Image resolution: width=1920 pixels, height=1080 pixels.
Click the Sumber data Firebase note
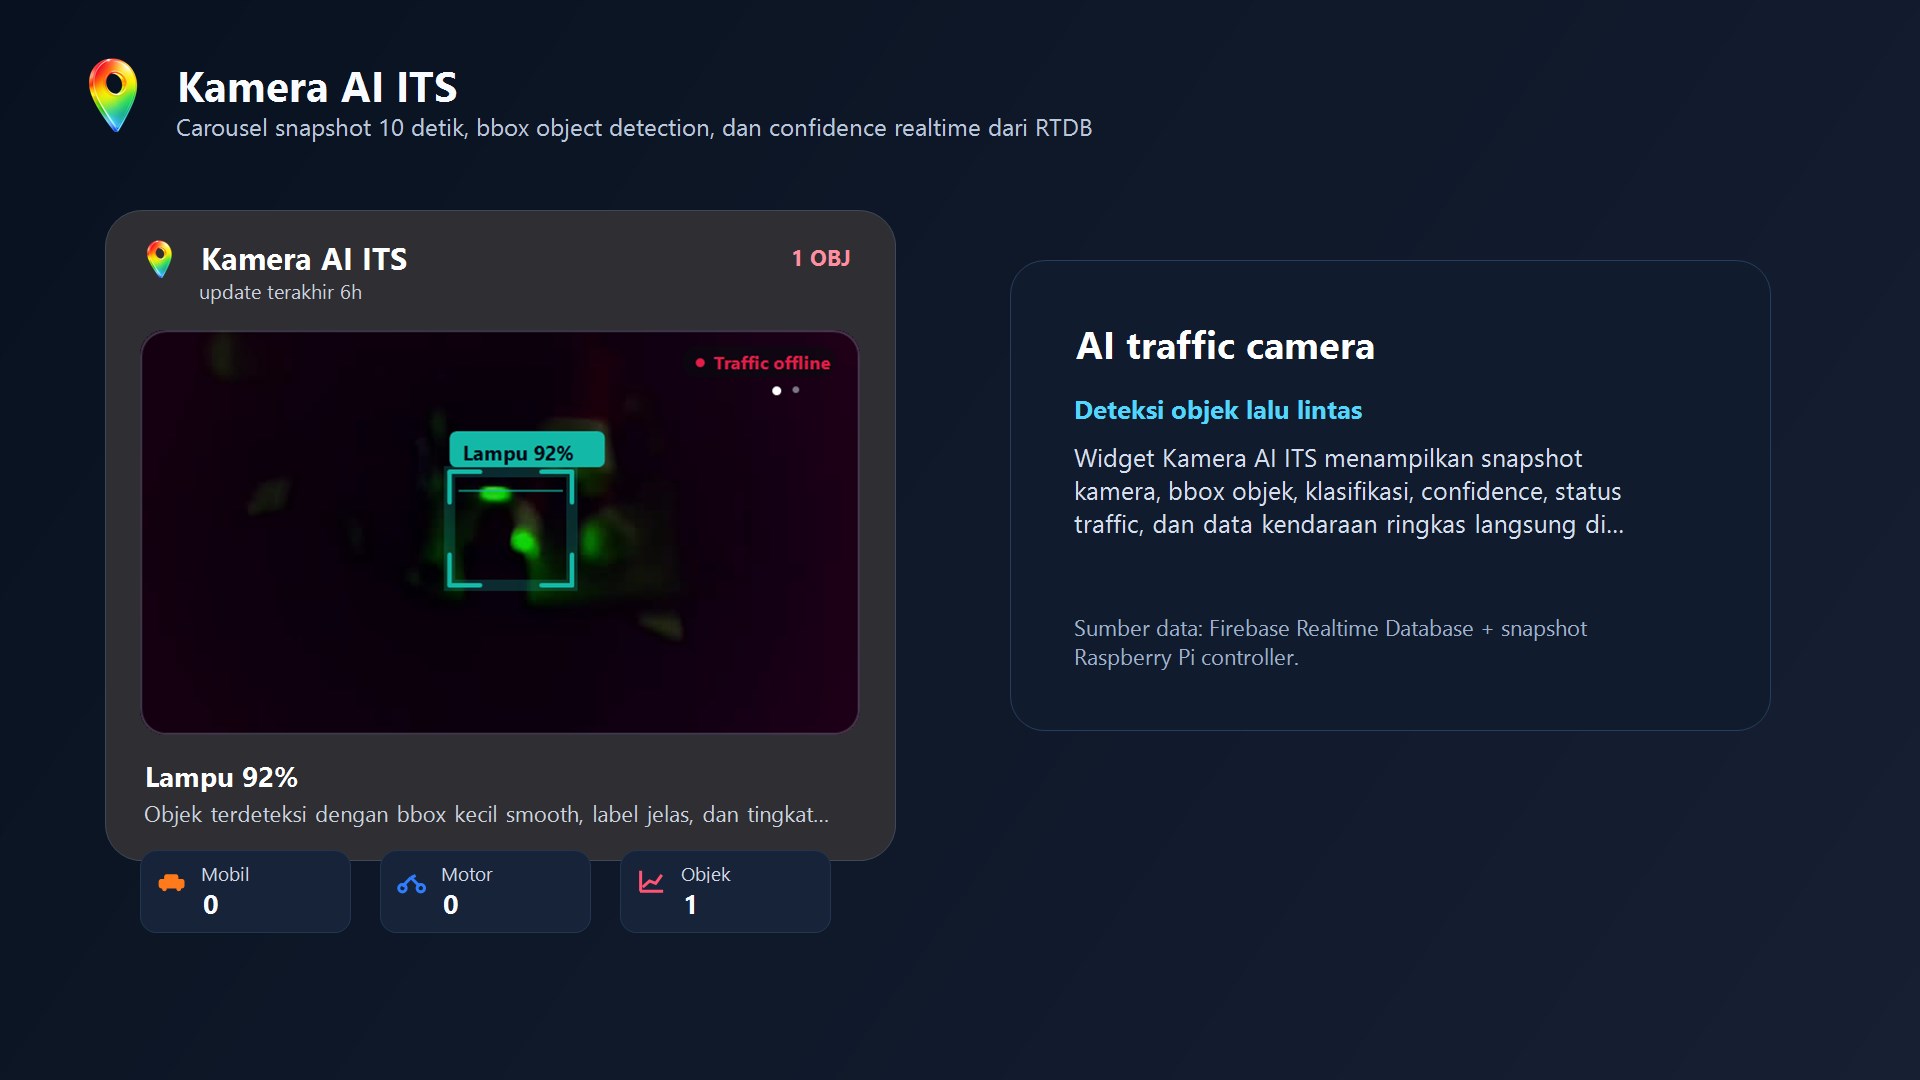1330,643
